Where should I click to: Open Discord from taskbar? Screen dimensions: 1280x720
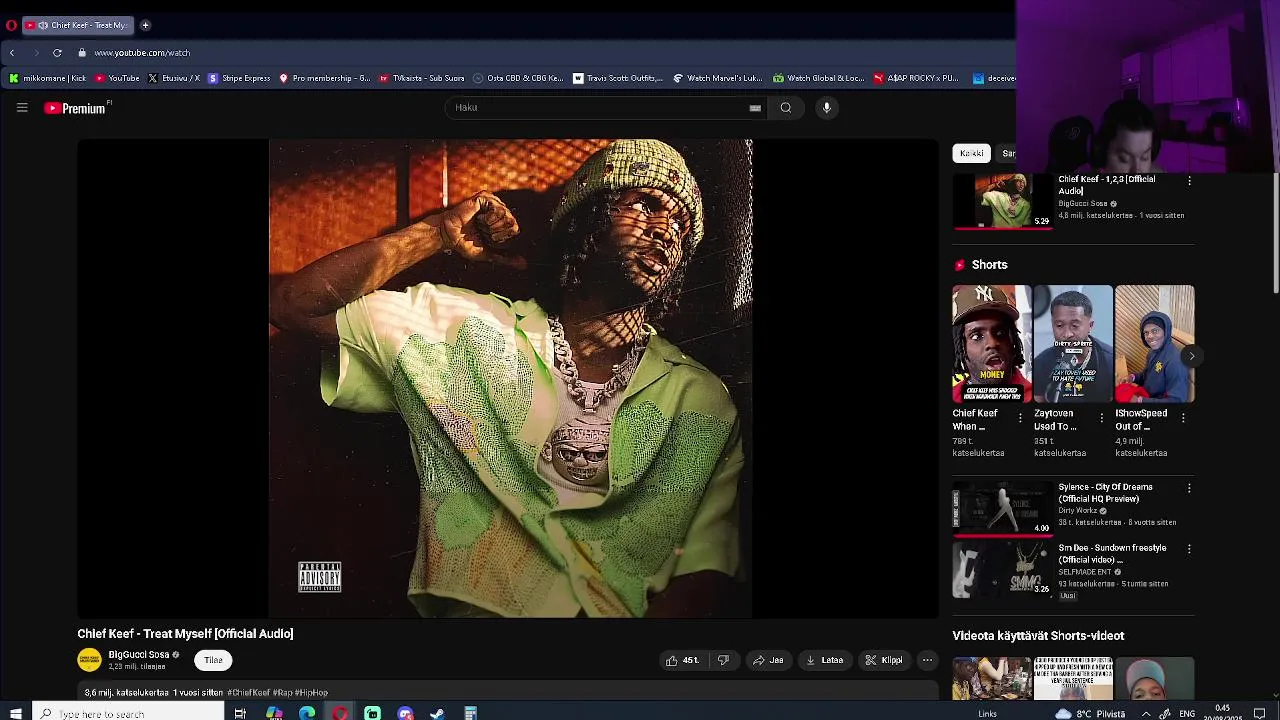click(x=405, y=713)
